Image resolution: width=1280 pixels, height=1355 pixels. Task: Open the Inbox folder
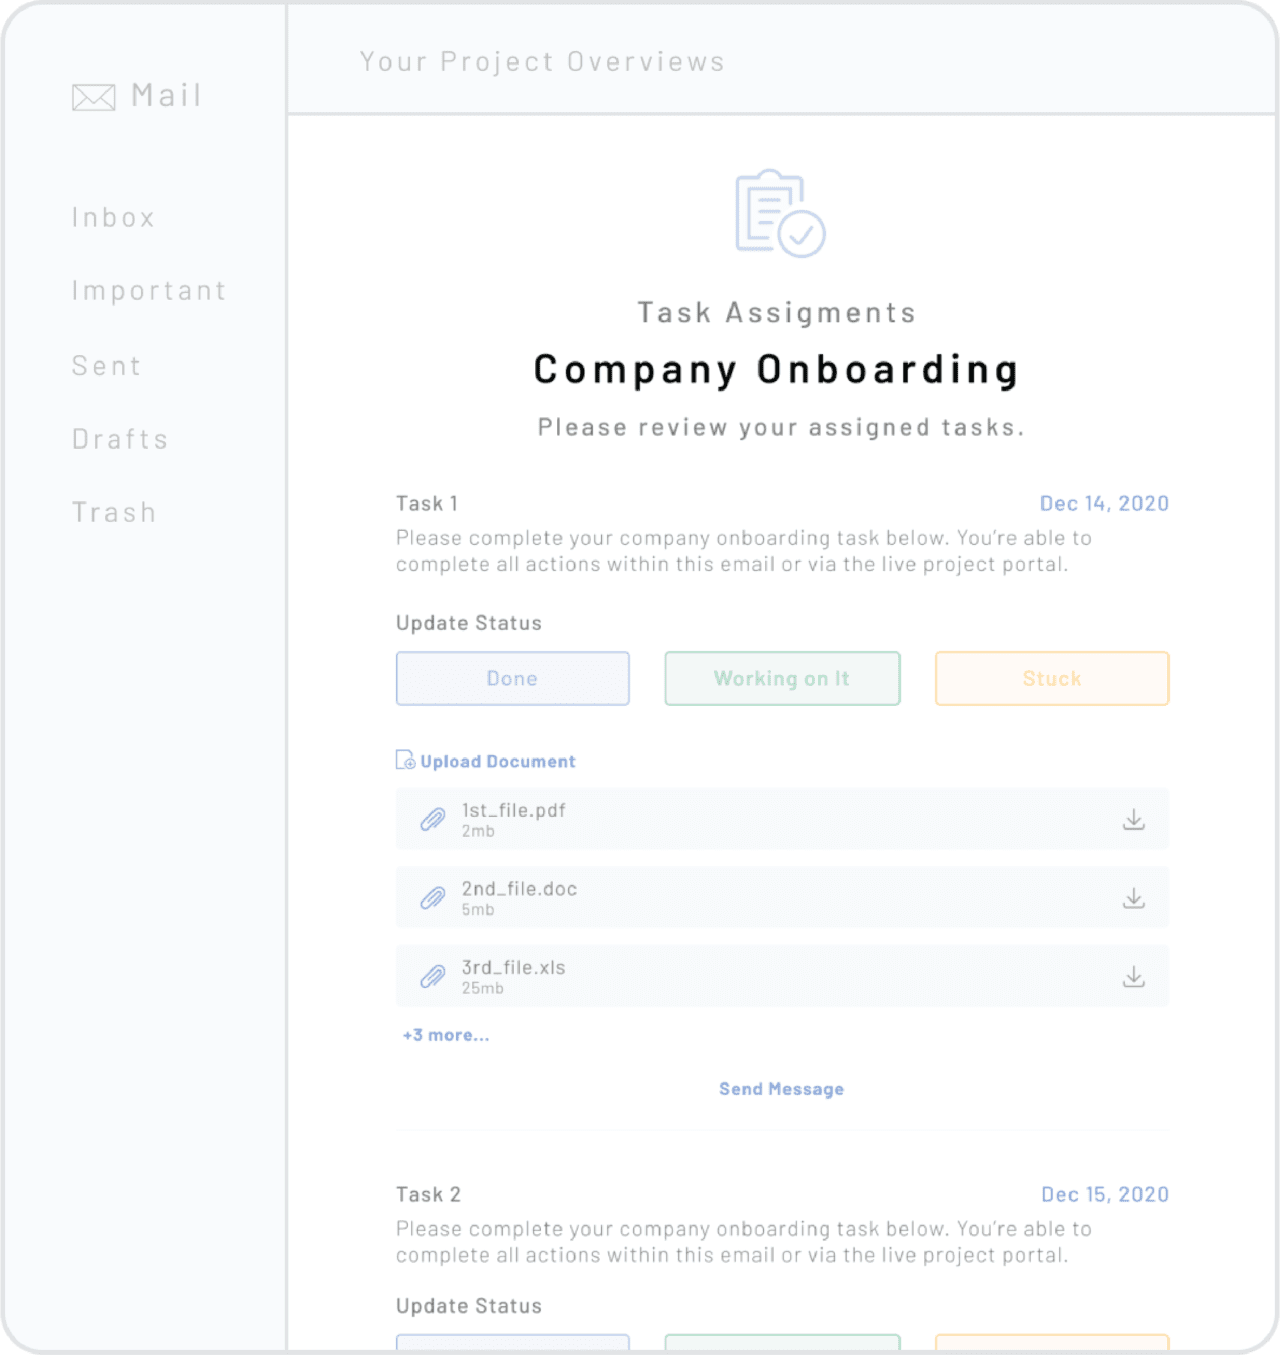(113, 217)
